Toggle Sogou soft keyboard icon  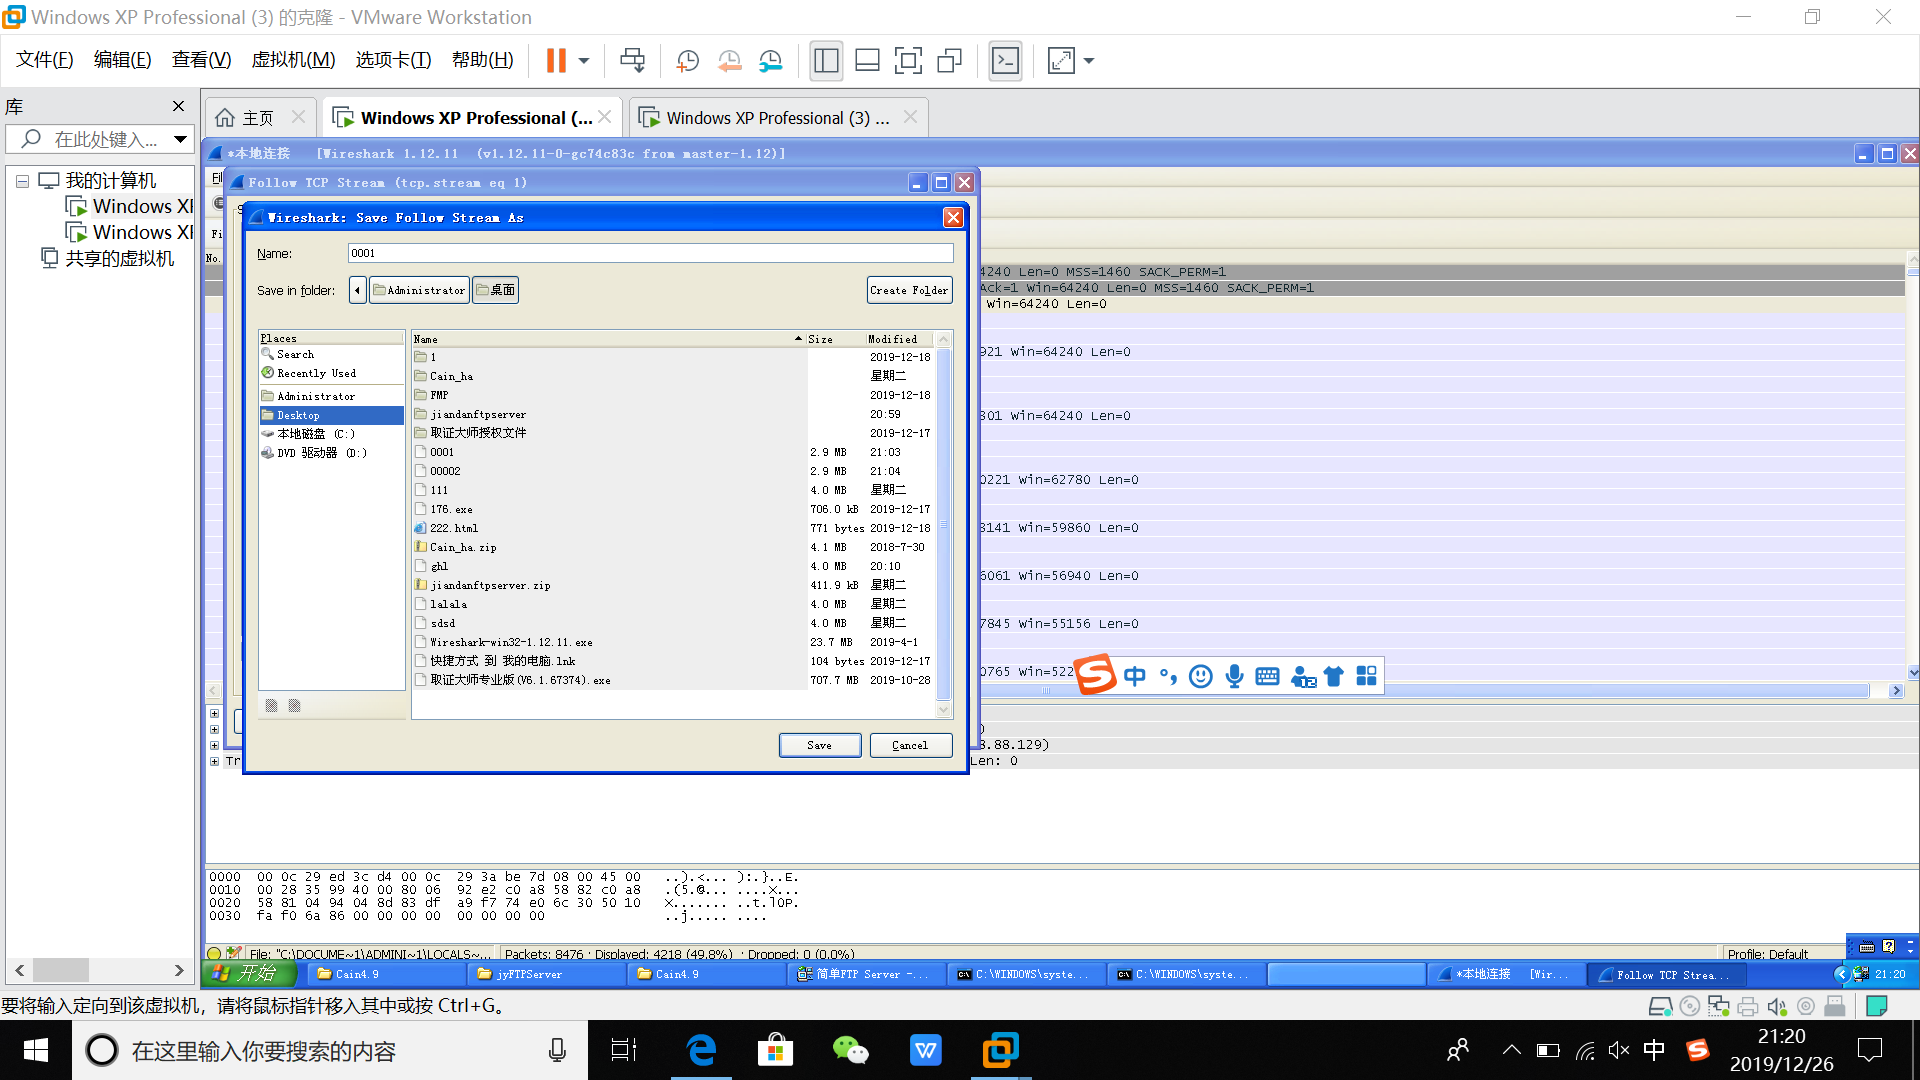tap(1267, 677)
